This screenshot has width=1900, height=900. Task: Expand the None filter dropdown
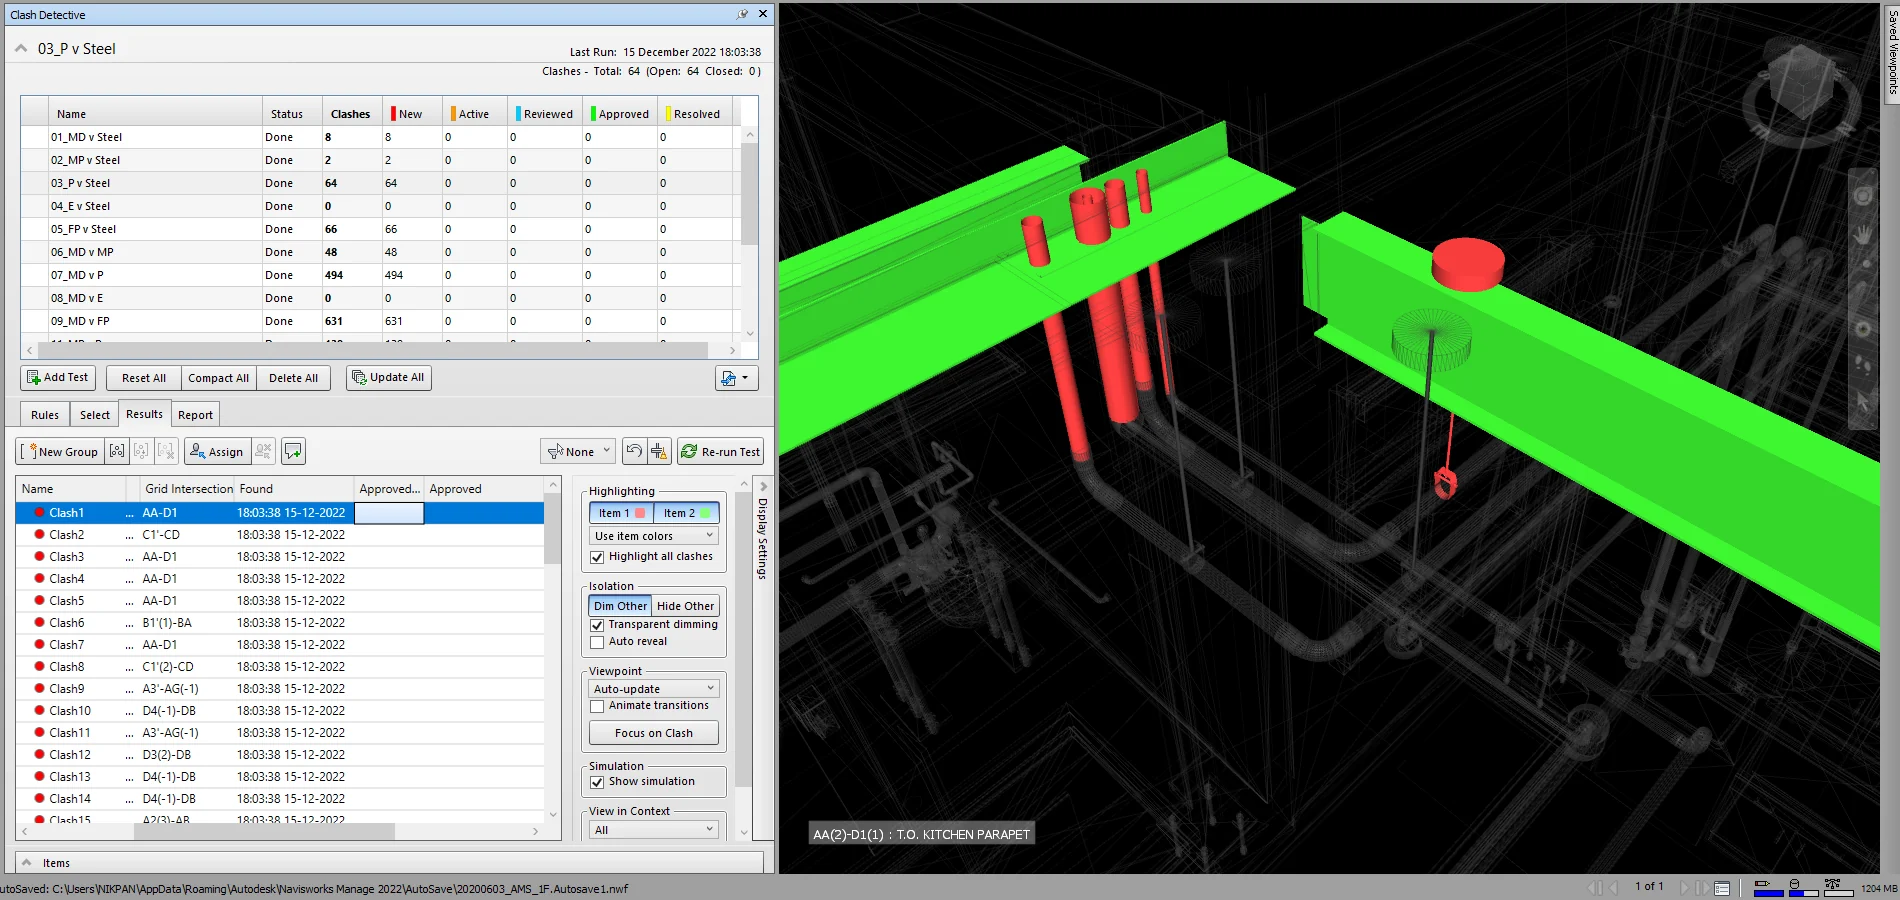click(x=578, y=452)
